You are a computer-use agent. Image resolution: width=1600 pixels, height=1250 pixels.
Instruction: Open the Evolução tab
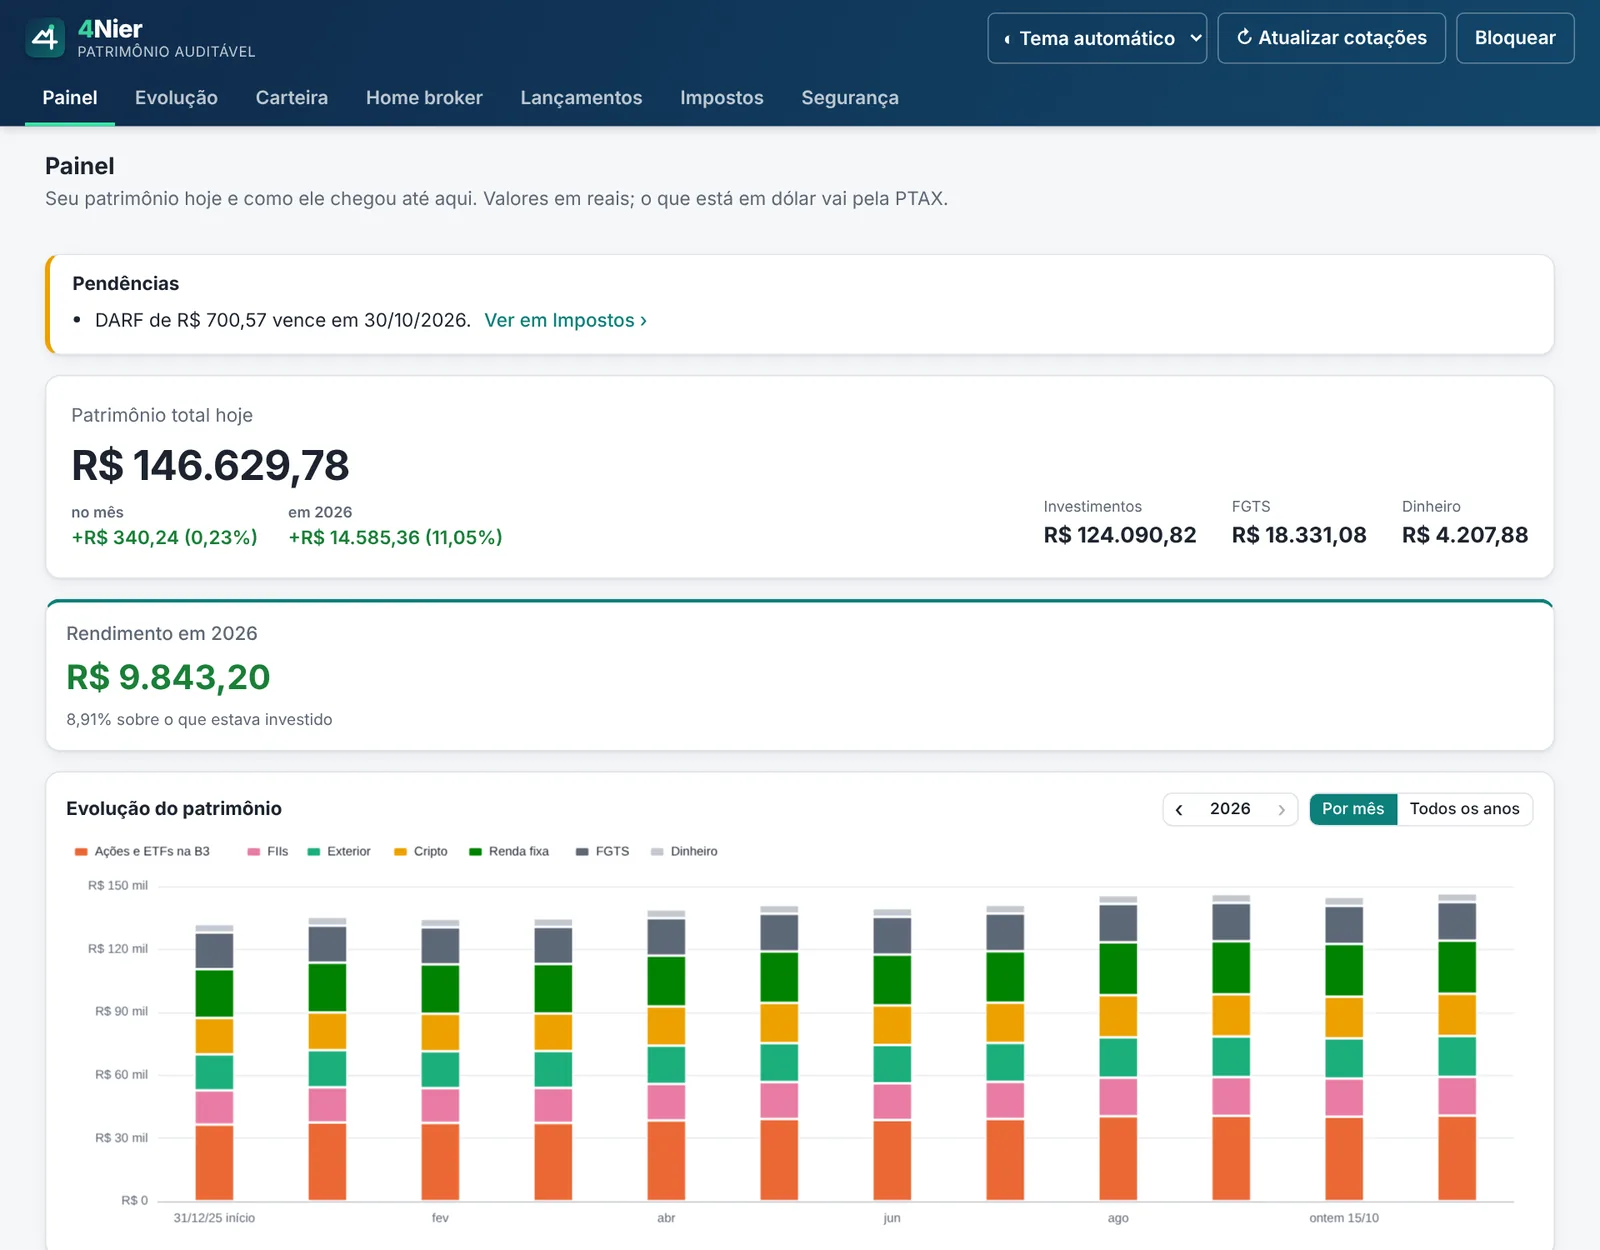(176, 98)
